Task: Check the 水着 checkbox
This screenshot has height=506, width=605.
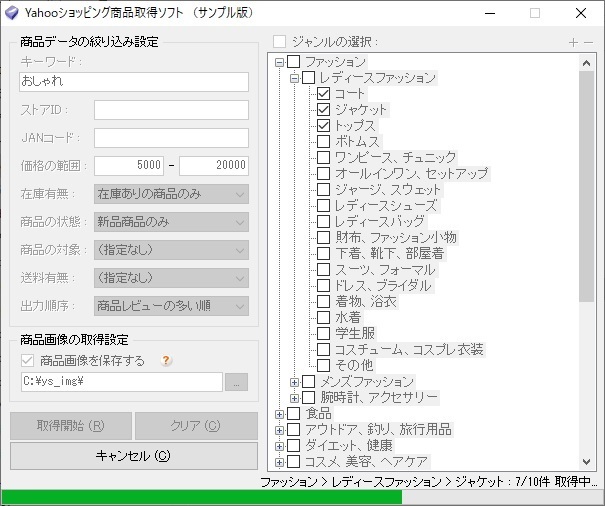Action: pos(323,317)
